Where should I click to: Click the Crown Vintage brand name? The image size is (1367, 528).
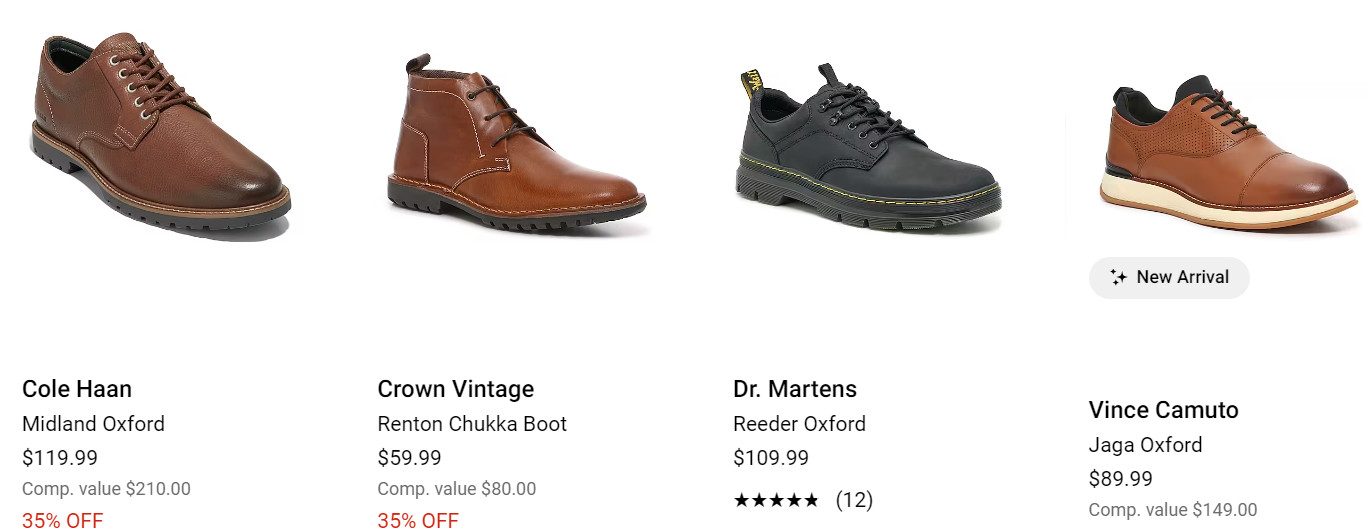coord(456,389)
